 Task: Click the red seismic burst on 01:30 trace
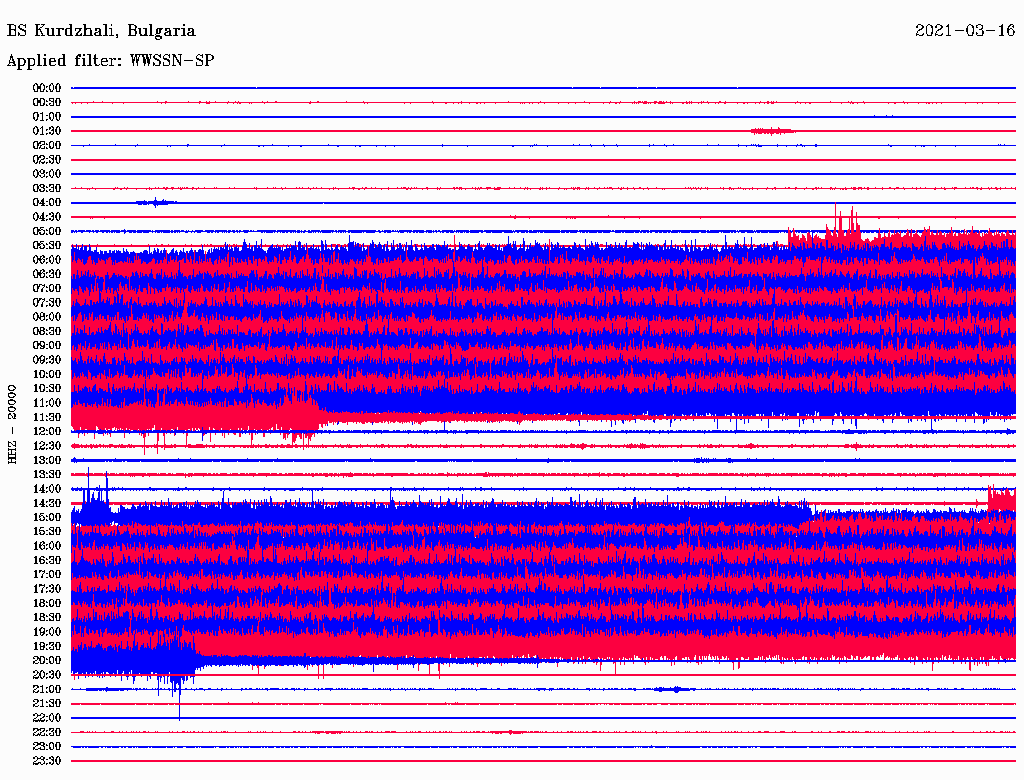pyautogui.click(x=773, y=131)
